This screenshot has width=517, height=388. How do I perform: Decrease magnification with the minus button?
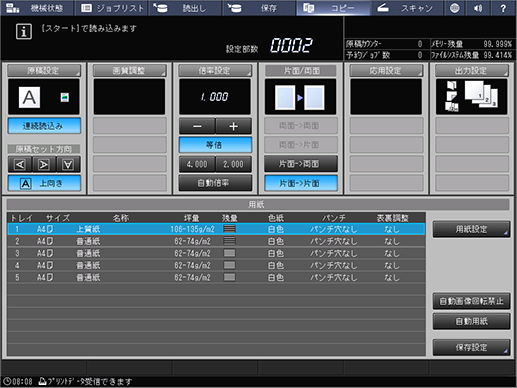pyautogui.click(x=197, y=126)
